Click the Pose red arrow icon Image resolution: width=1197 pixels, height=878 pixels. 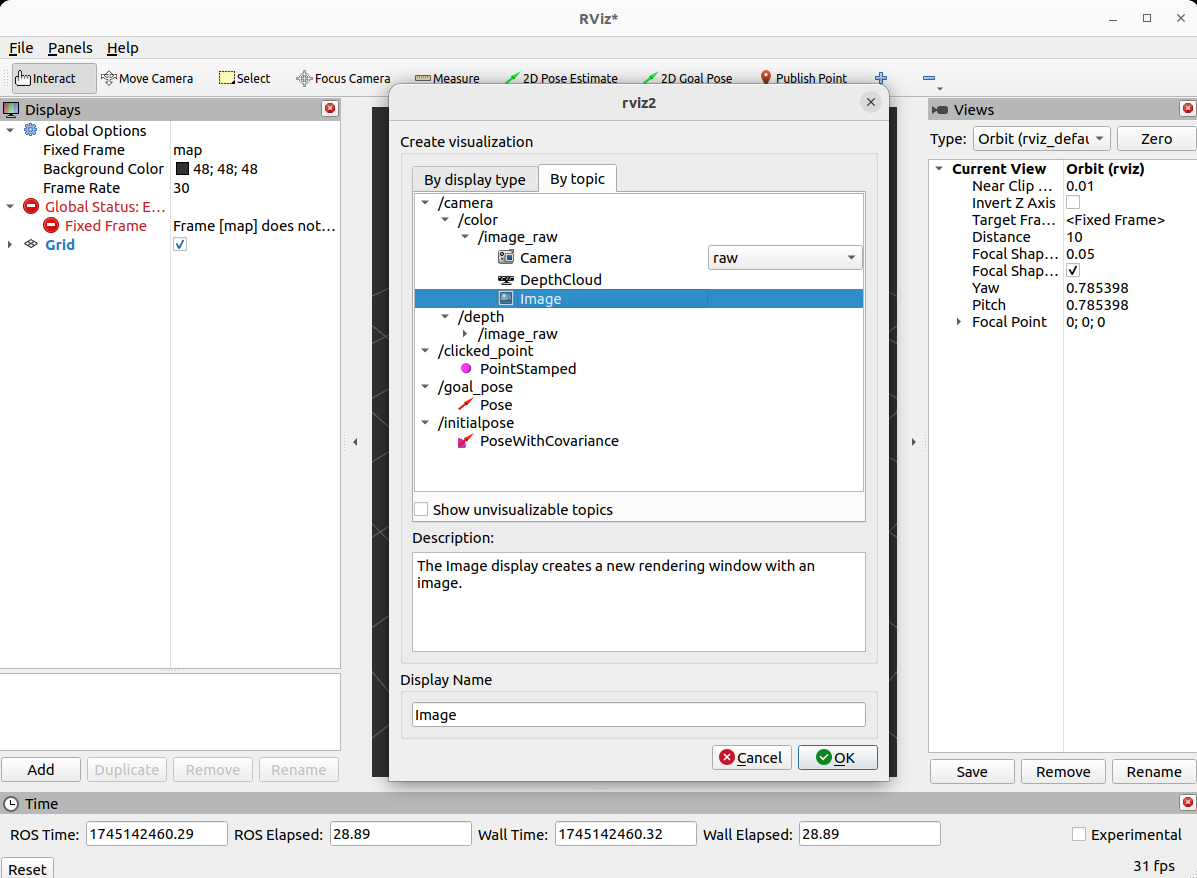[x=466, y=405]
